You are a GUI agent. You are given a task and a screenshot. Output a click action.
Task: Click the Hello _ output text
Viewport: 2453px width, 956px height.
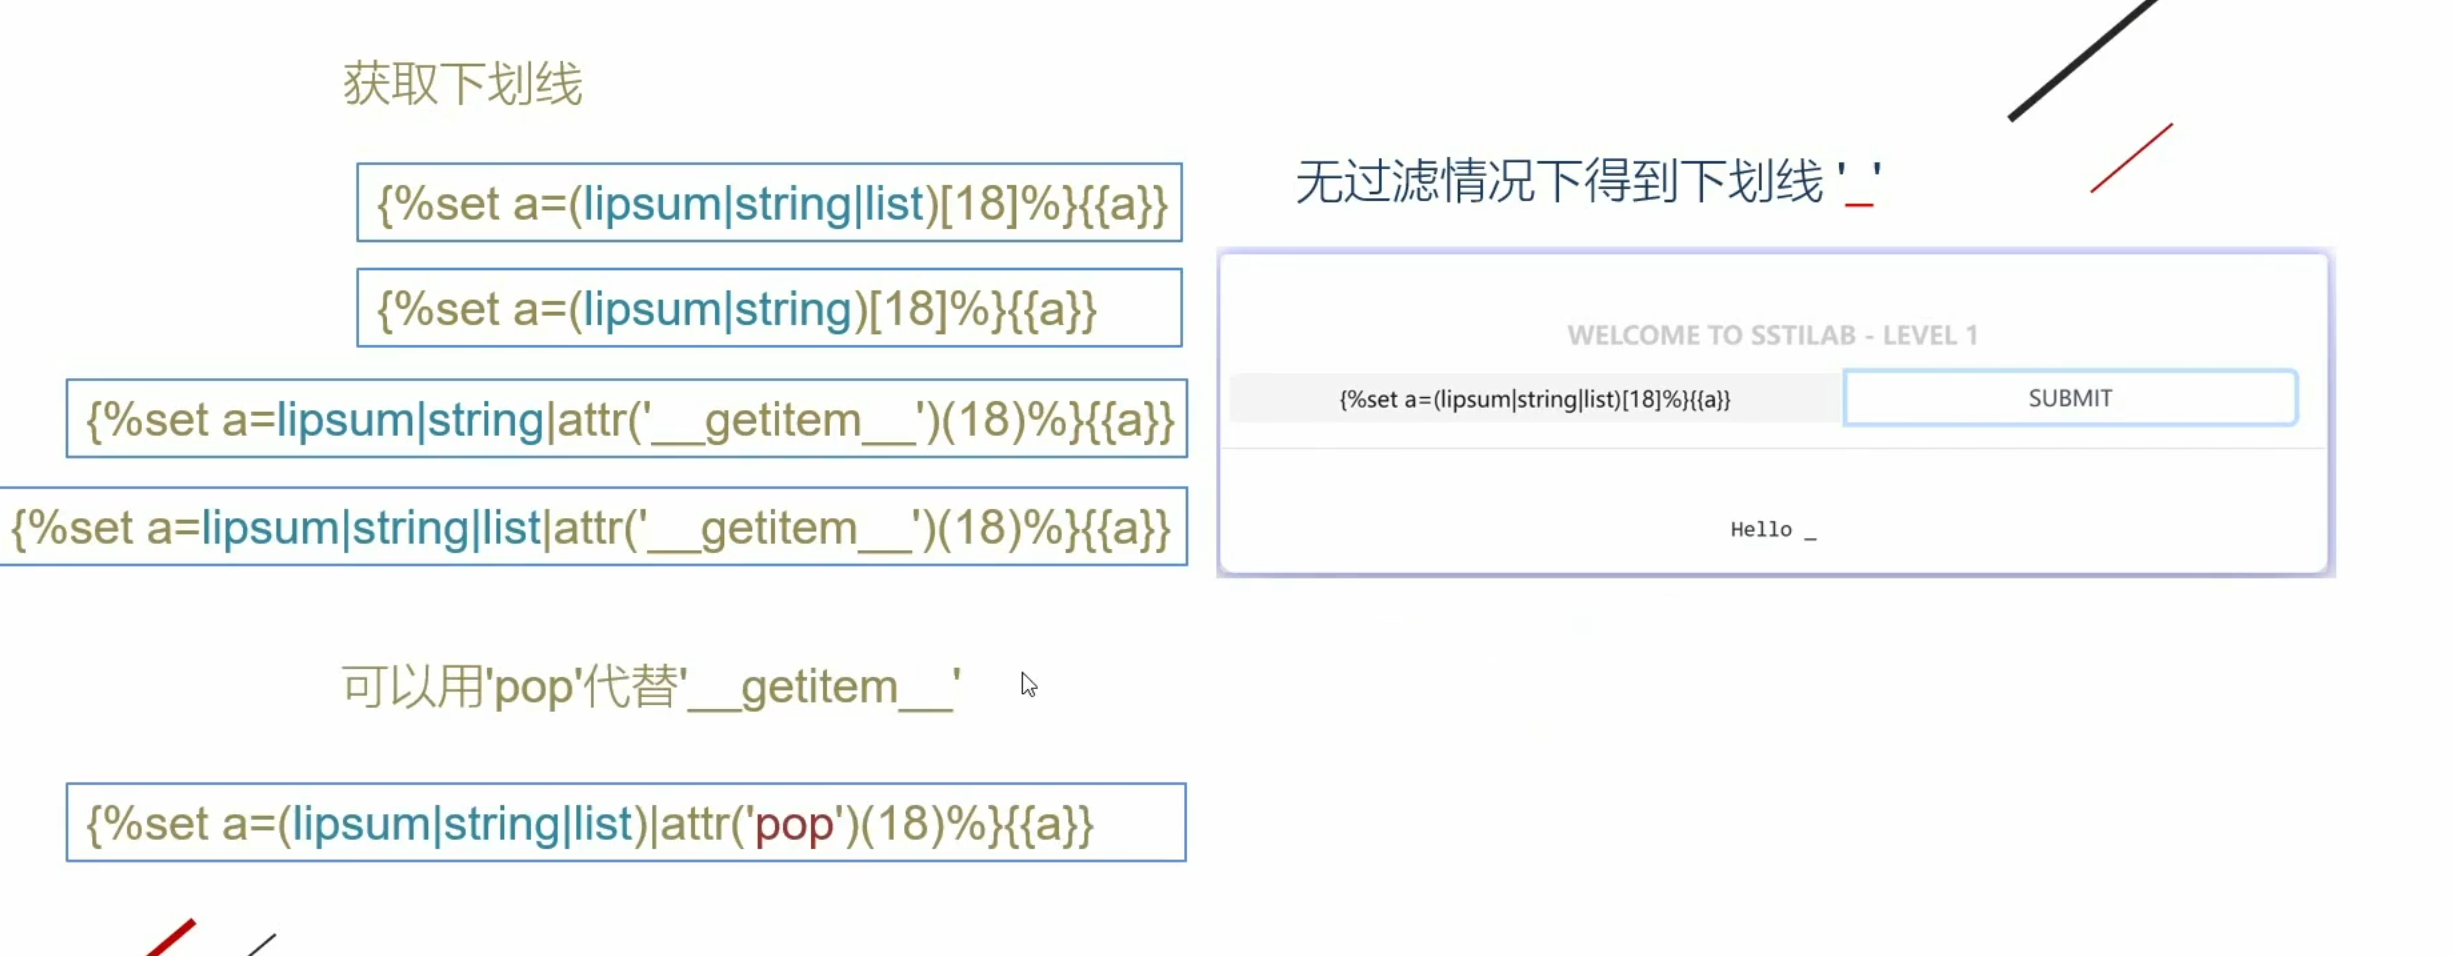pyautogui.click(x=1772, y=530)
